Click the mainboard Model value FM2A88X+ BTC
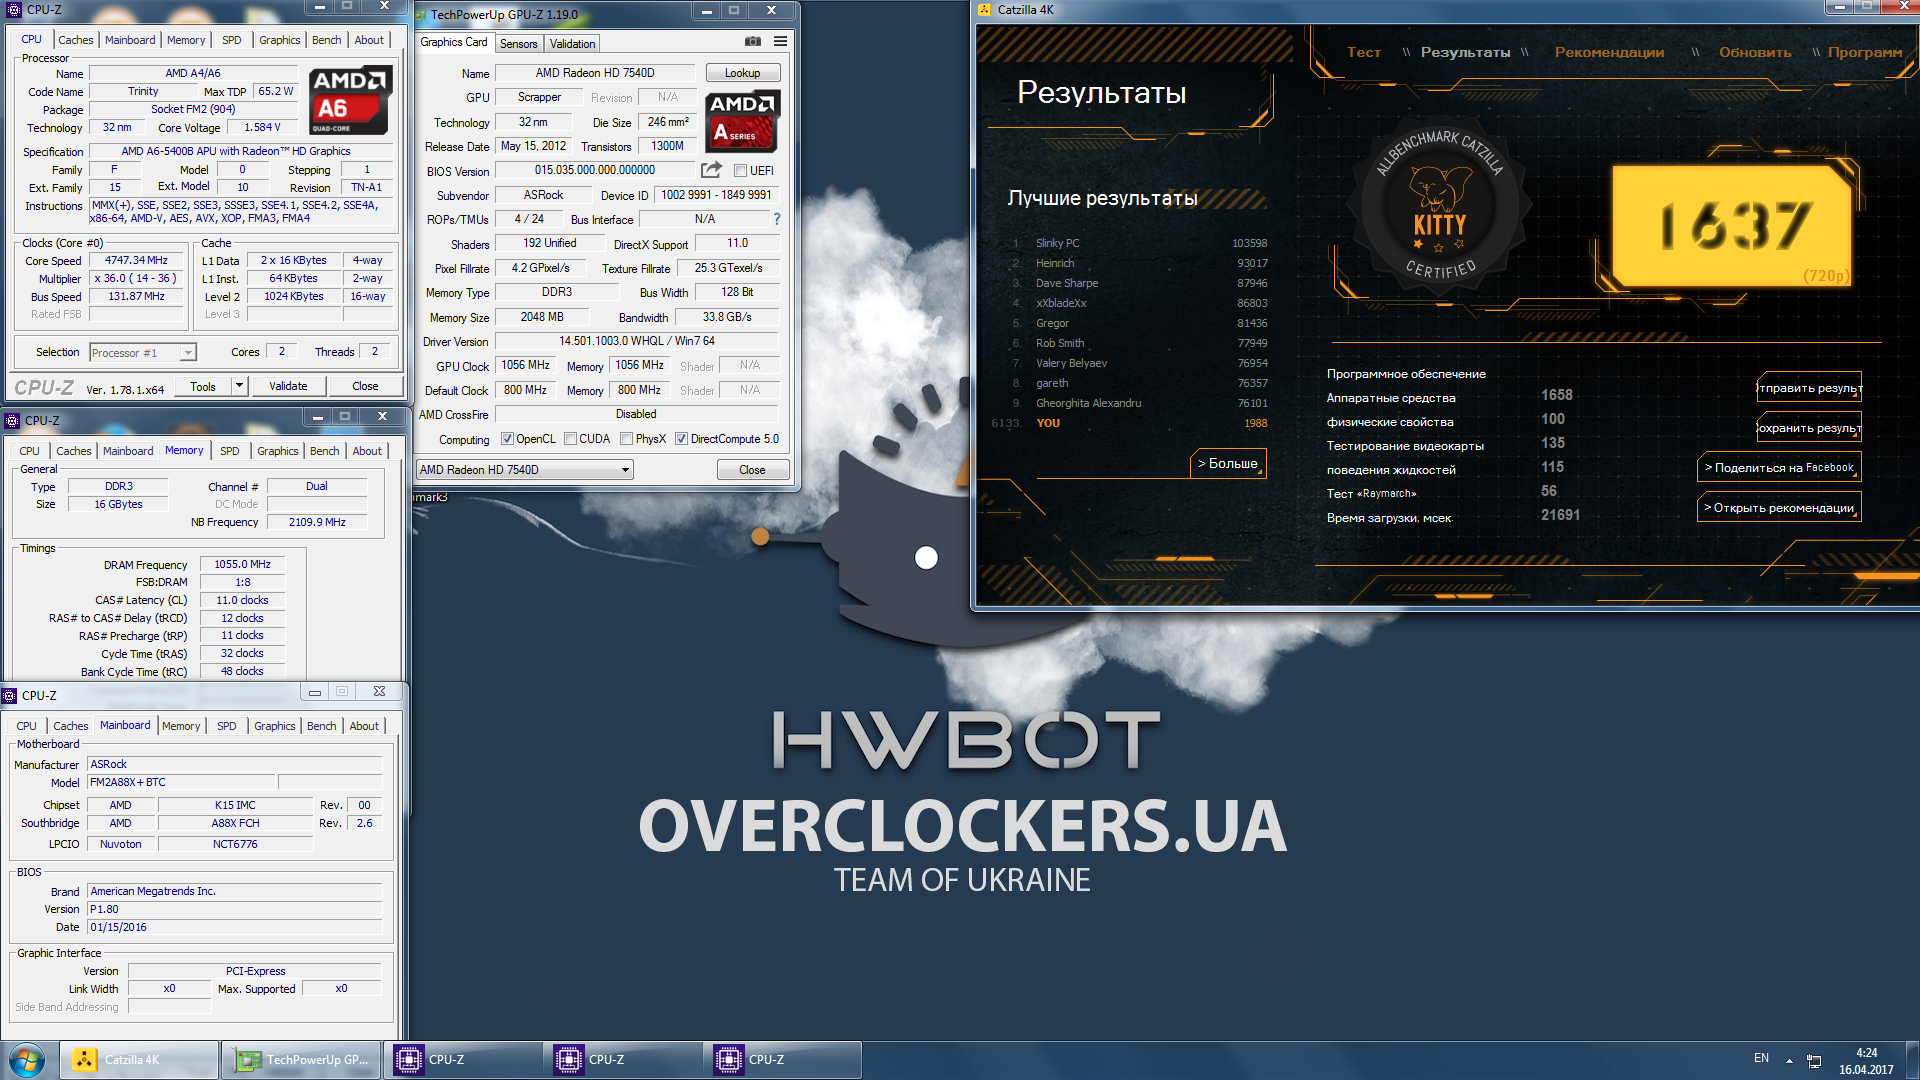Viewport: 1920px width, 1080px height. click(181, 783)
